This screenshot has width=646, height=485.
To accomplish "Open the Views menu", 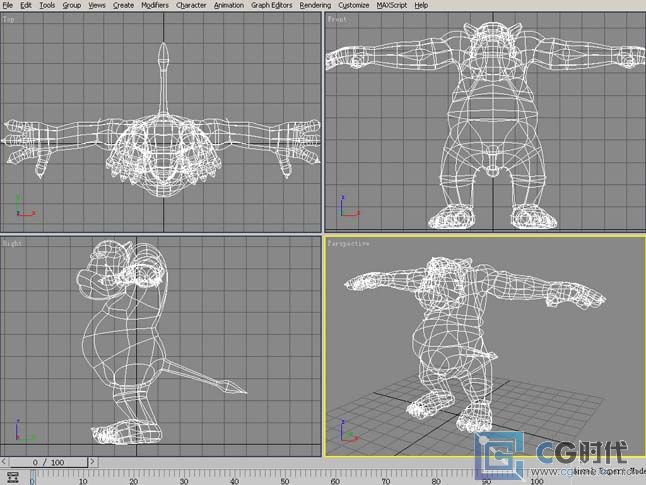I will point(96,5).
